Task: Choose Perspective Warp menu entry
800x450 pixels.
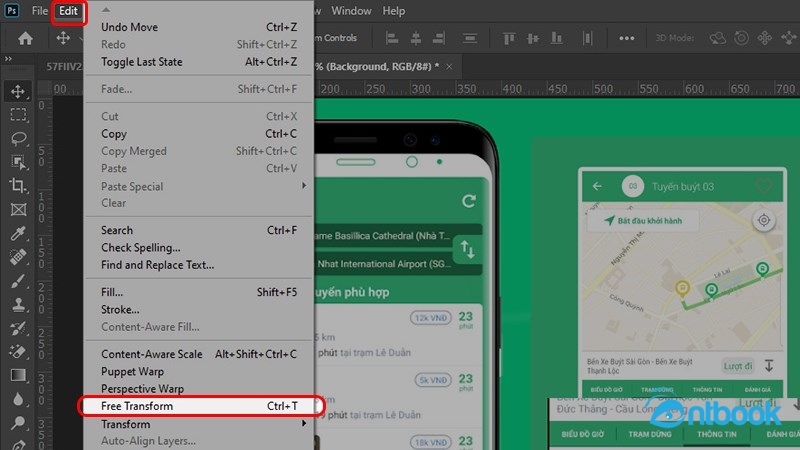Action: coord(199,389)
